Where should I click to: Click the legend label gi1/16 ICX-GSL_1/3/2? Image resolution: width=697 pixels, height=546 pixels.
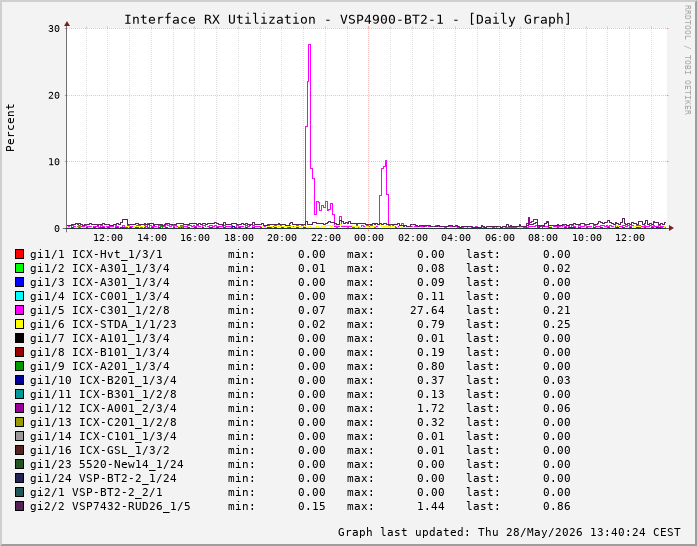point(100,450)
